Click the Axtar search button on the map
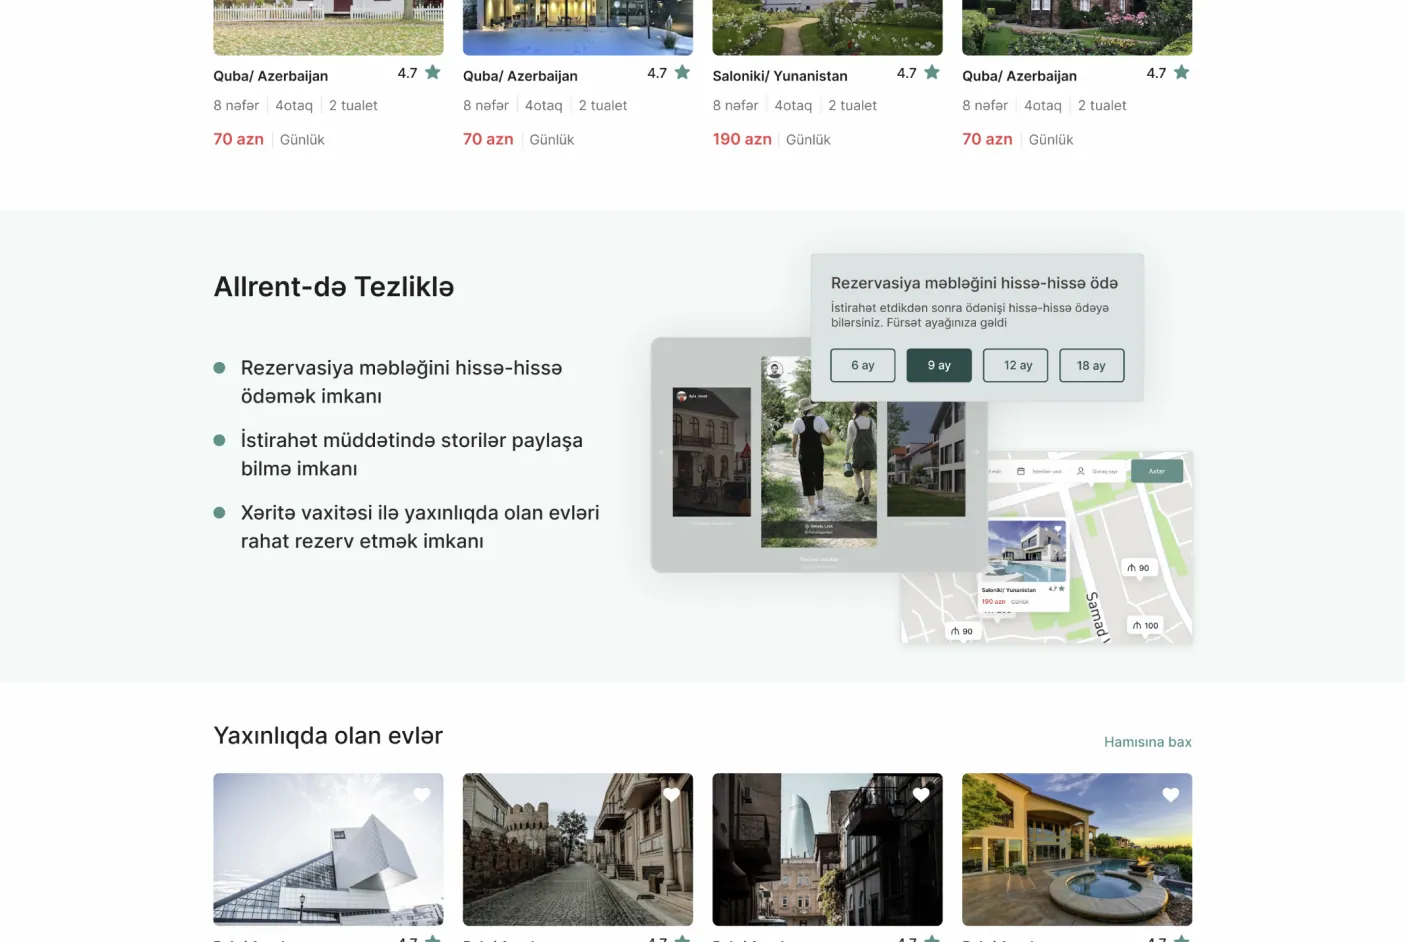This screenshot has width=1405, height=942. (x=1157, y=471)
